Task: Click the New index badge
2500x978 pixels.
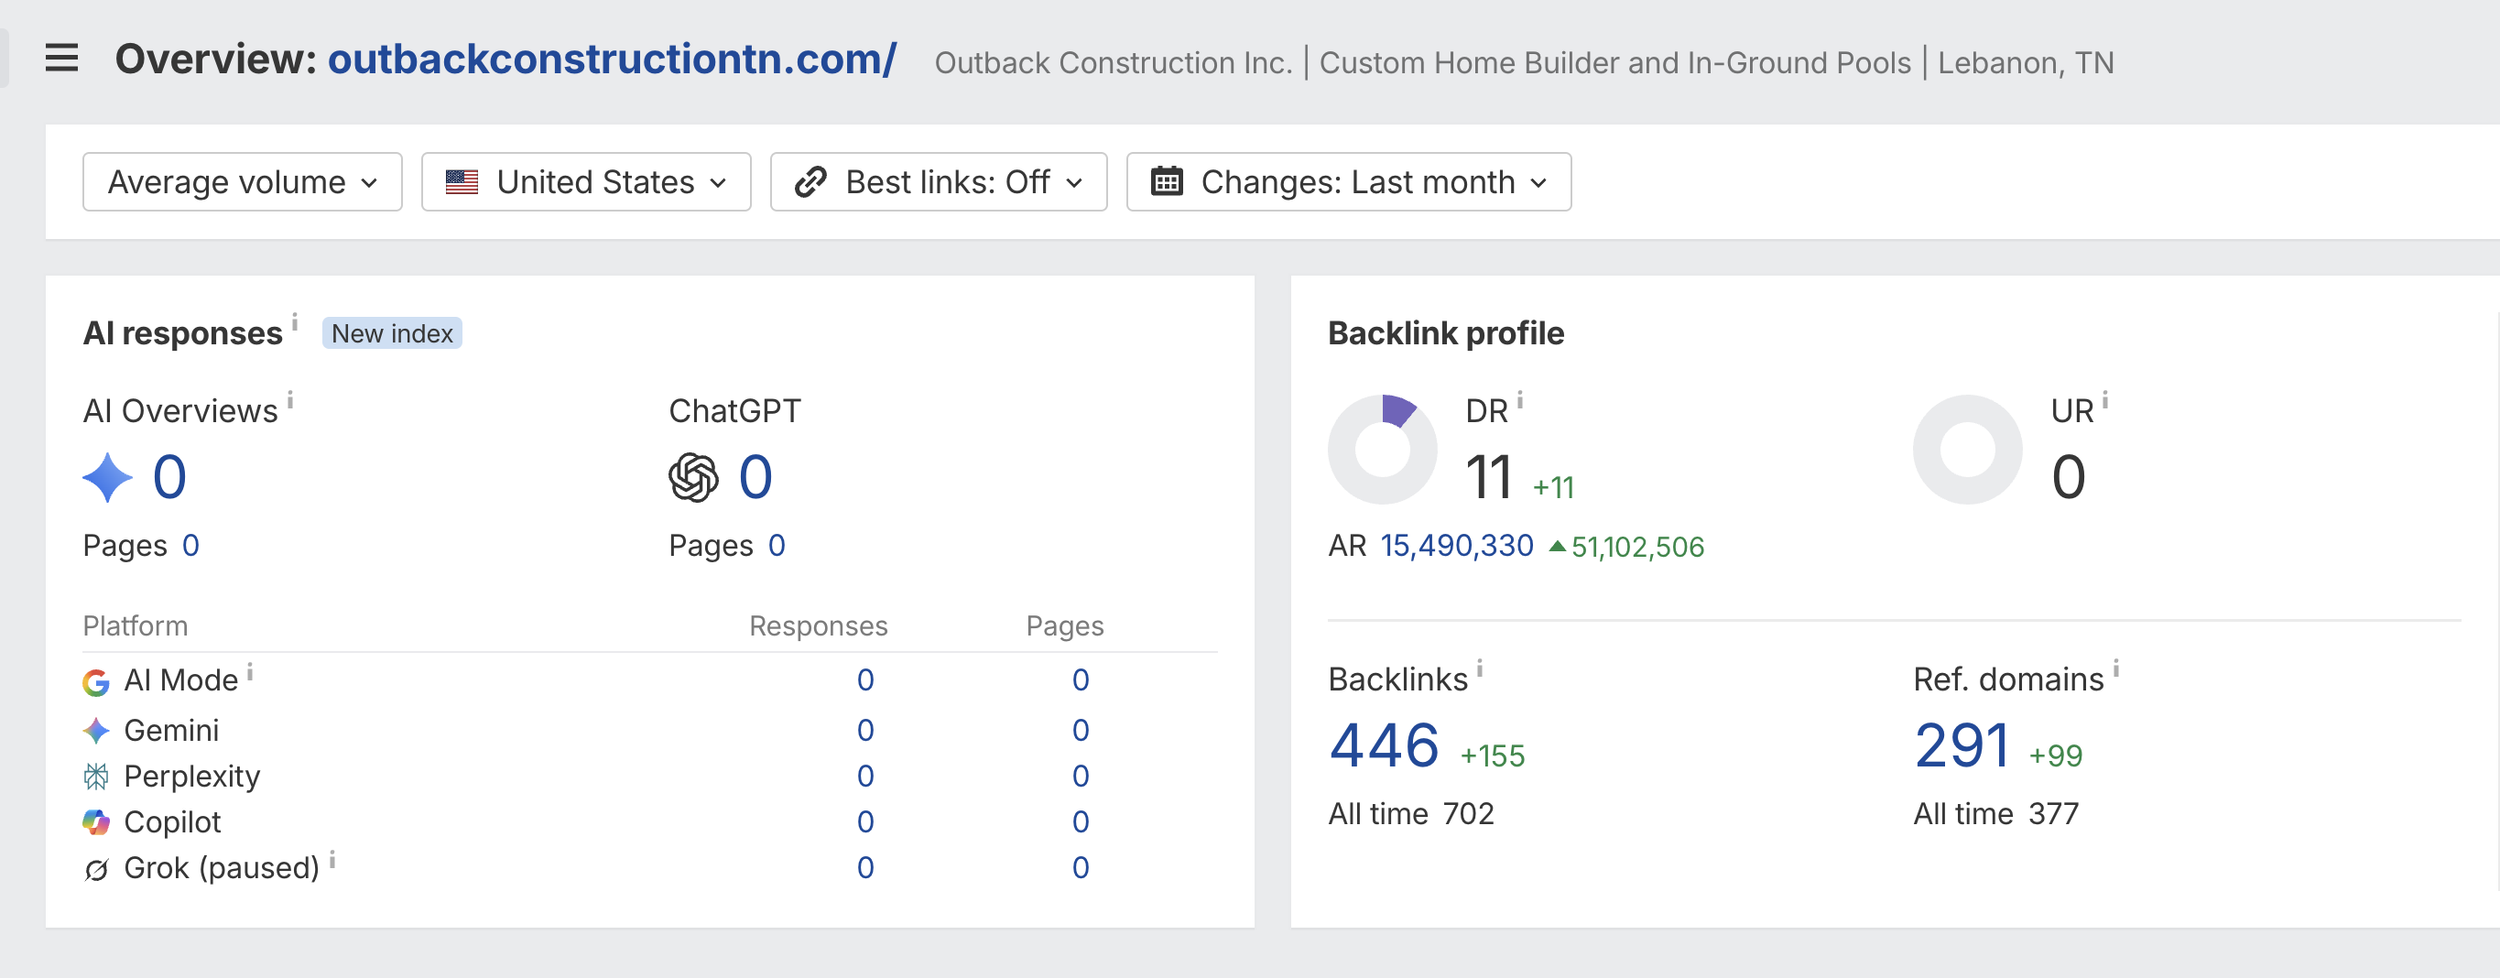Action: point(392,333)
